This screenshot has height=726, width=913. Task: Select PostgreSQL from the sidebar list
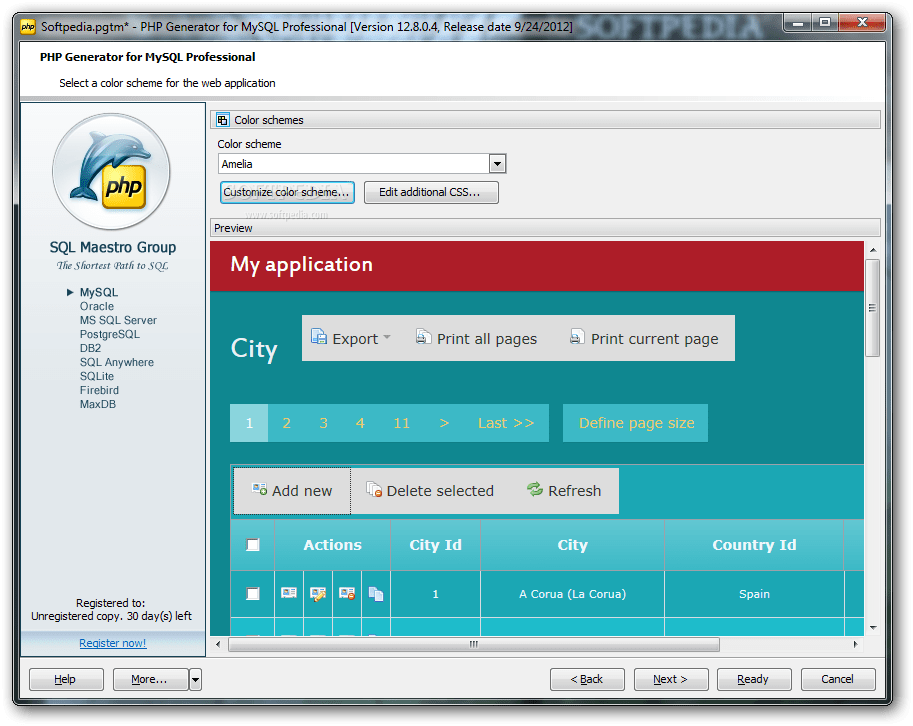(108, 334)
